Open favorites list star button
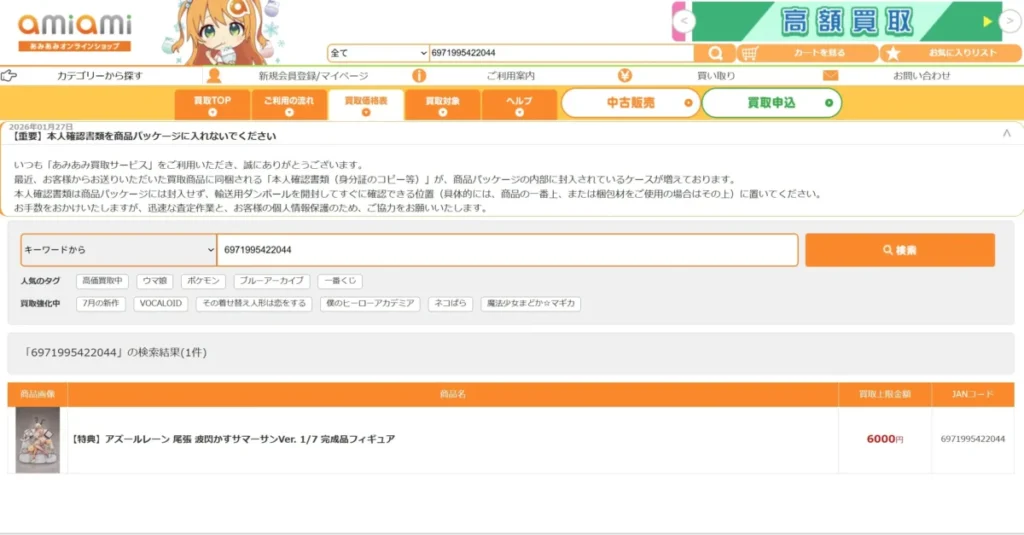Viewport: 1024px width, 535px height. tap(950, 53)
